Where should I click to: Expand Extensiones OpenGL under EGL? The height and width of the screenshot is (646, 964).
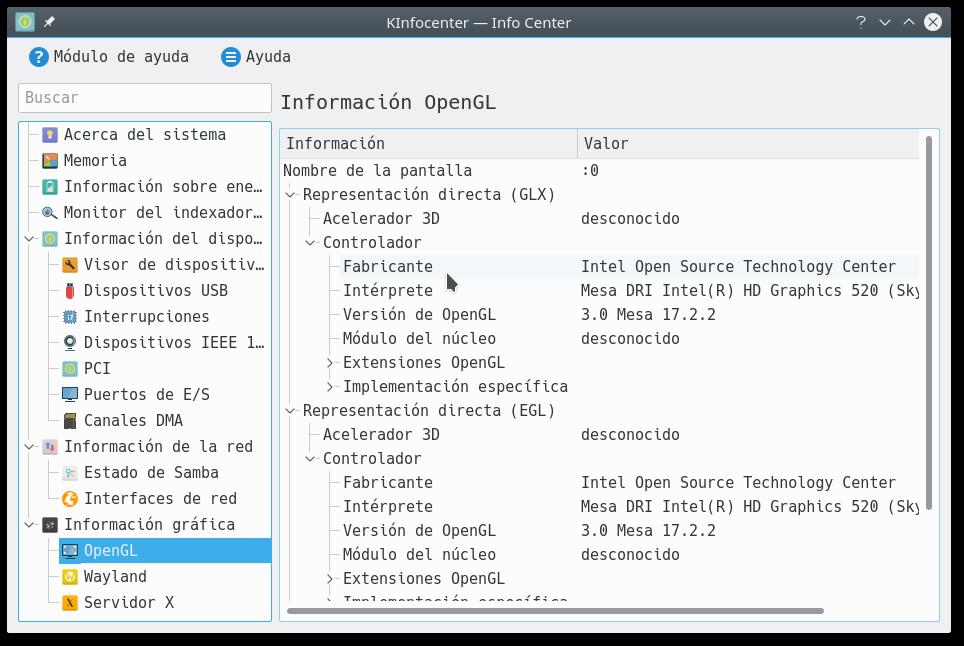pos(330,579)
